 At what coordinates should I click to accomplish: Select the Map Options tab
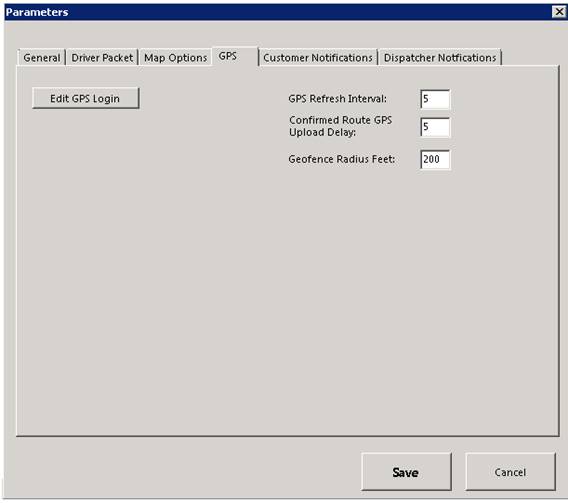[x=175, y=58]
